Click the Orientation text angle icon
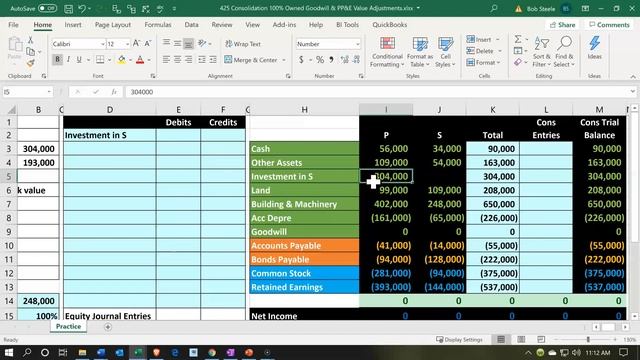640x360 pixels. [202, 43]
